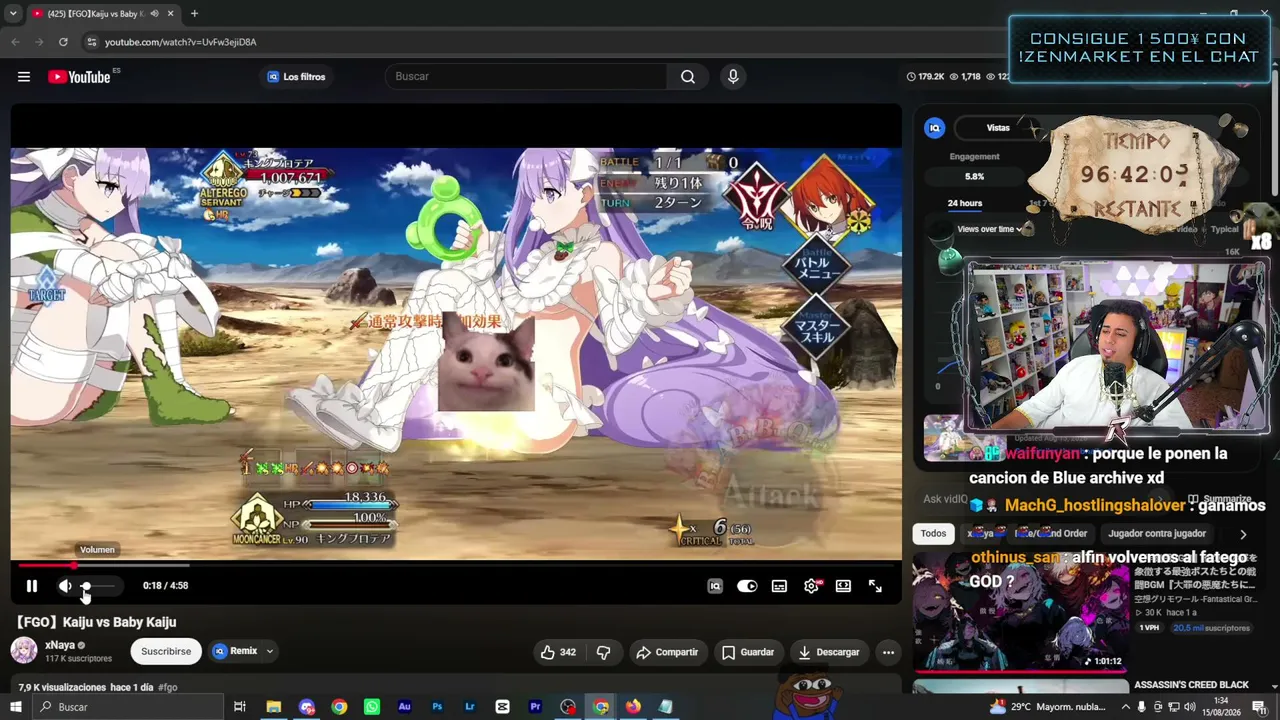Open more actions three-dot menu

888,652
